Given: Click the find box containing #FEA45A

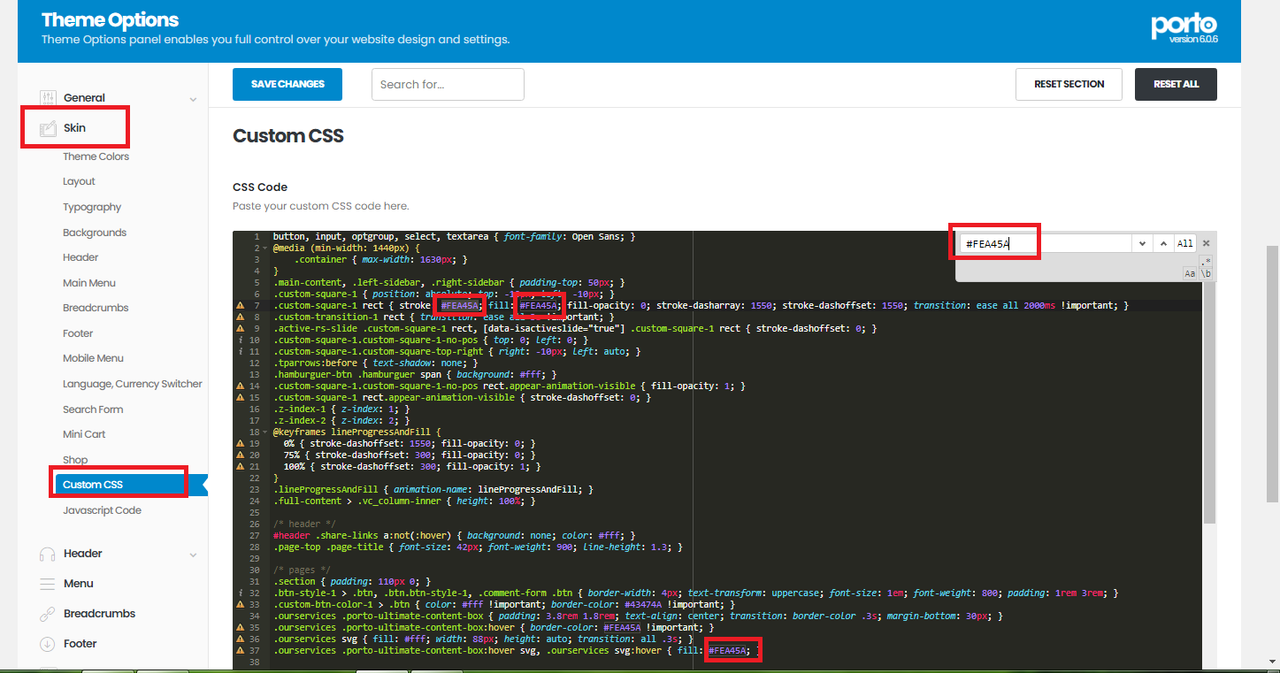Looking at the screenshot, I should coord(1045,244).
